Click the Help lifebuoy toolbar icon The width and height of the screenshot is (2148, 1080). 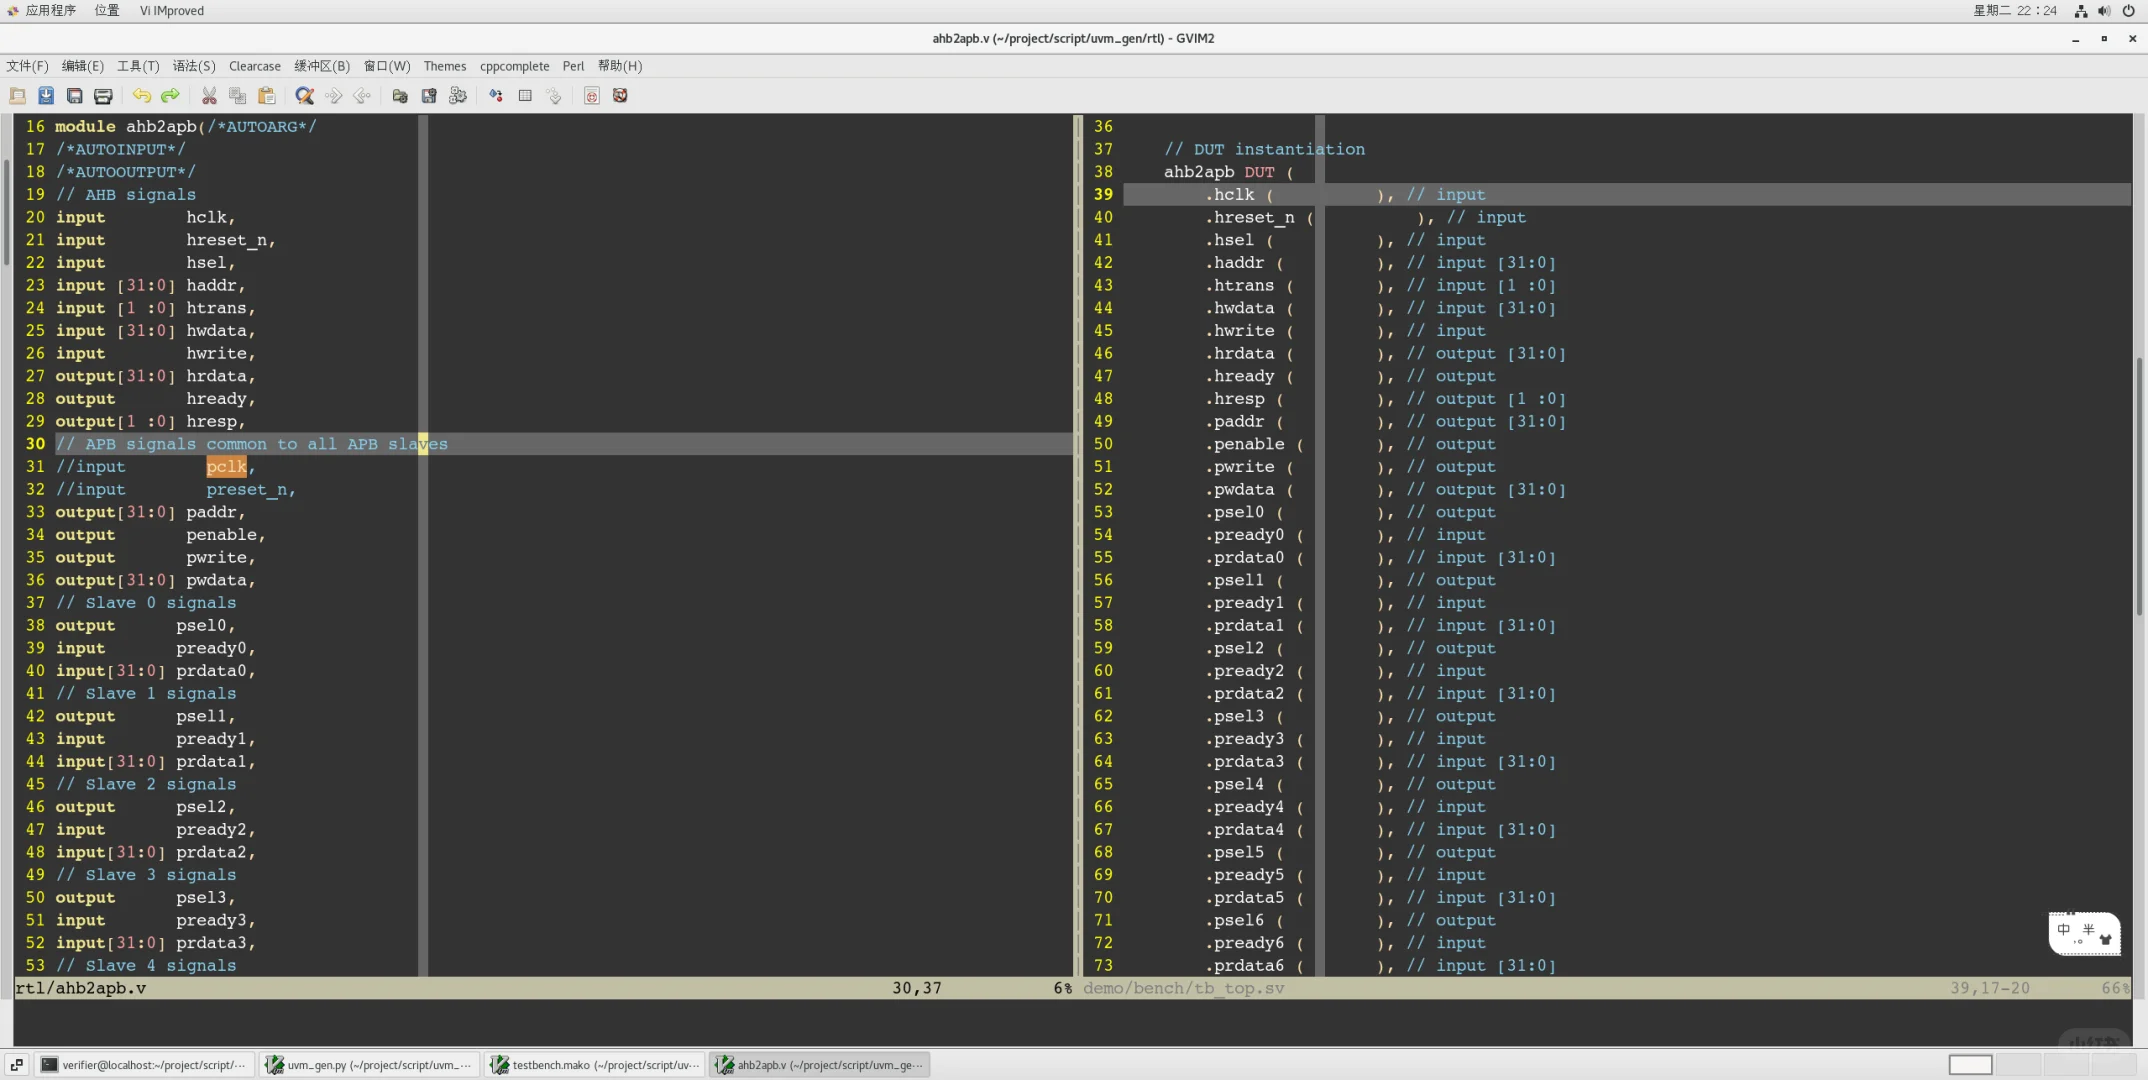tap(620, 96)
